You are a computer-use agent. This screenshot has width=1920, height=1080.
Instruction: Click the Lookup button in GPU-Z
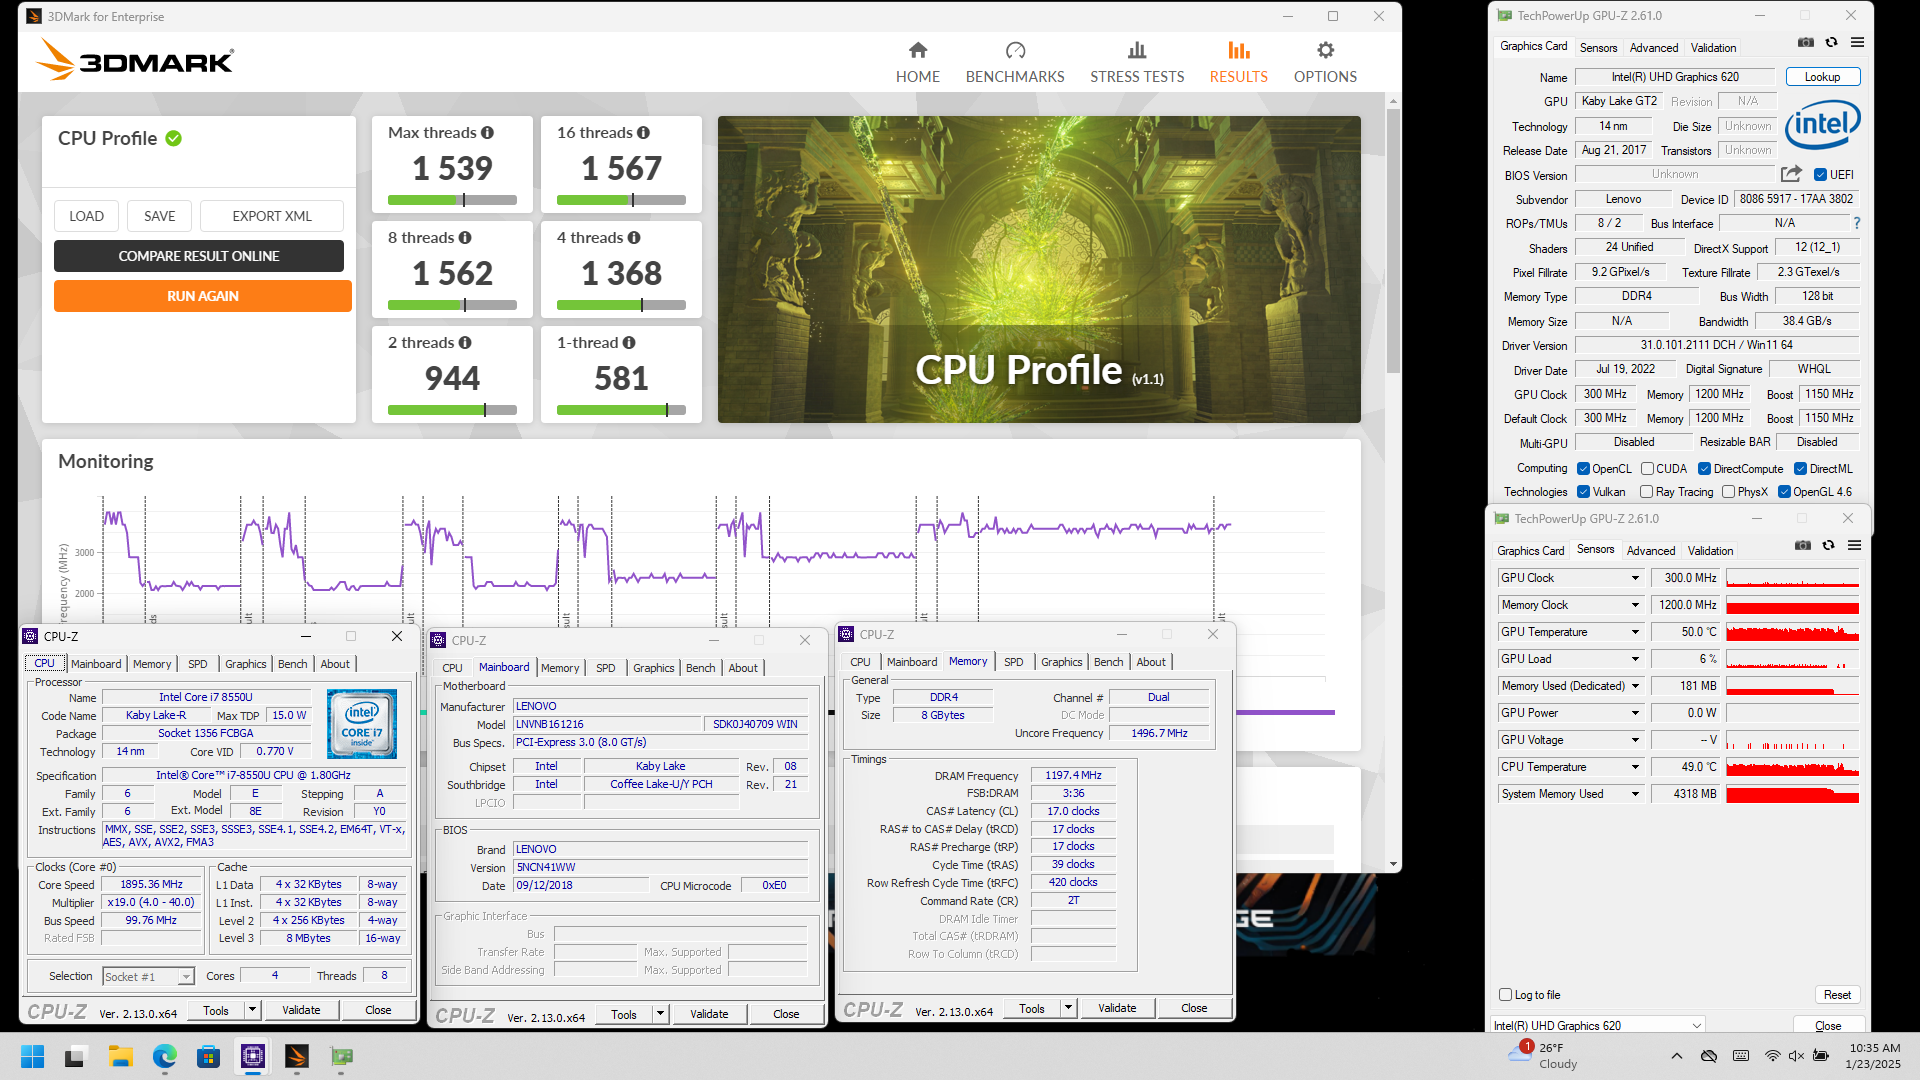click(x=1822, y=77)
